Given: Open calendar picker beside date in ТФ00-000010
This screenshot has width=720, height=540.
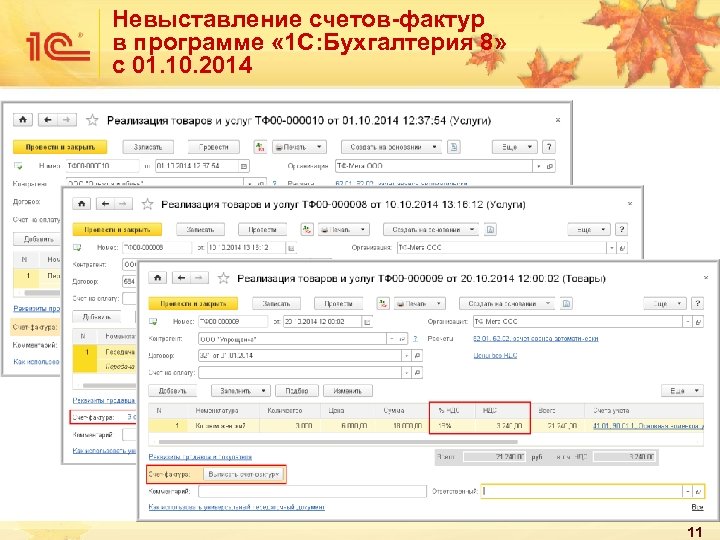Looking at the screenshot, I should tap(244, 166).
